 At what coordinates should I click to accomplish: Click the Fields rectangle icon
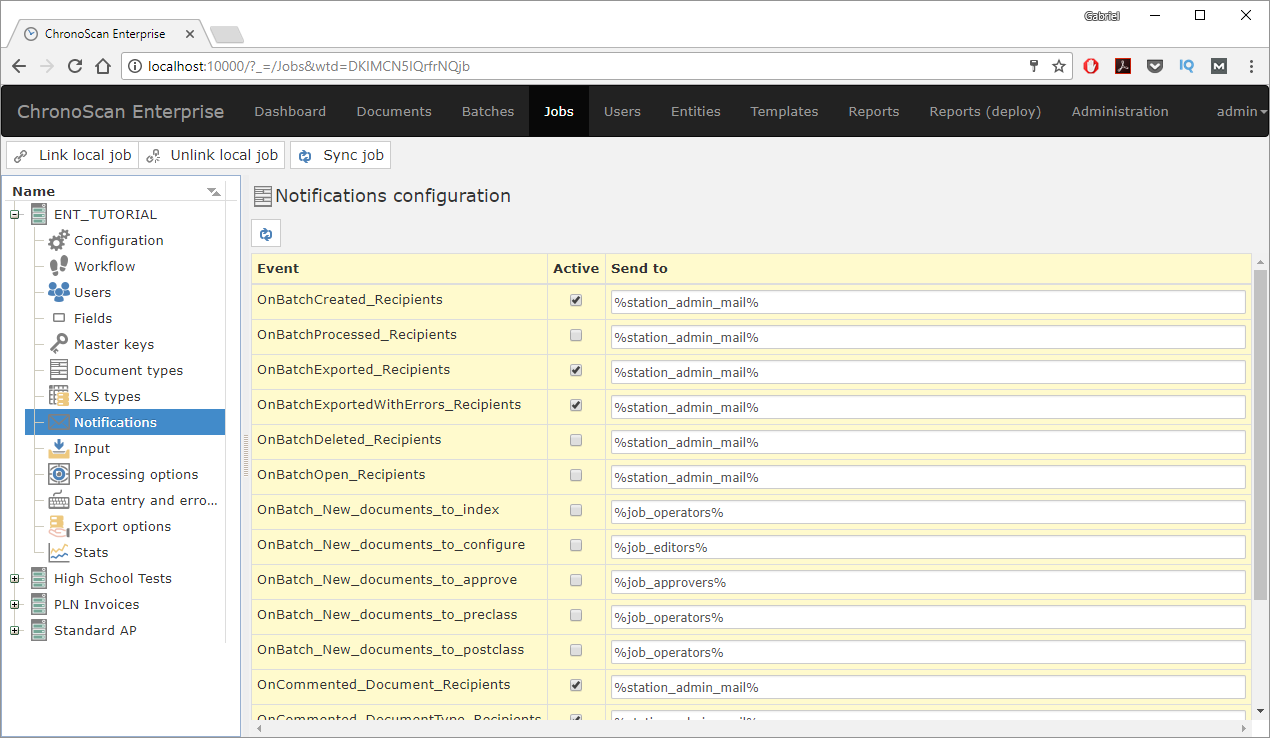pyautogui.click(x=59, y=318)
